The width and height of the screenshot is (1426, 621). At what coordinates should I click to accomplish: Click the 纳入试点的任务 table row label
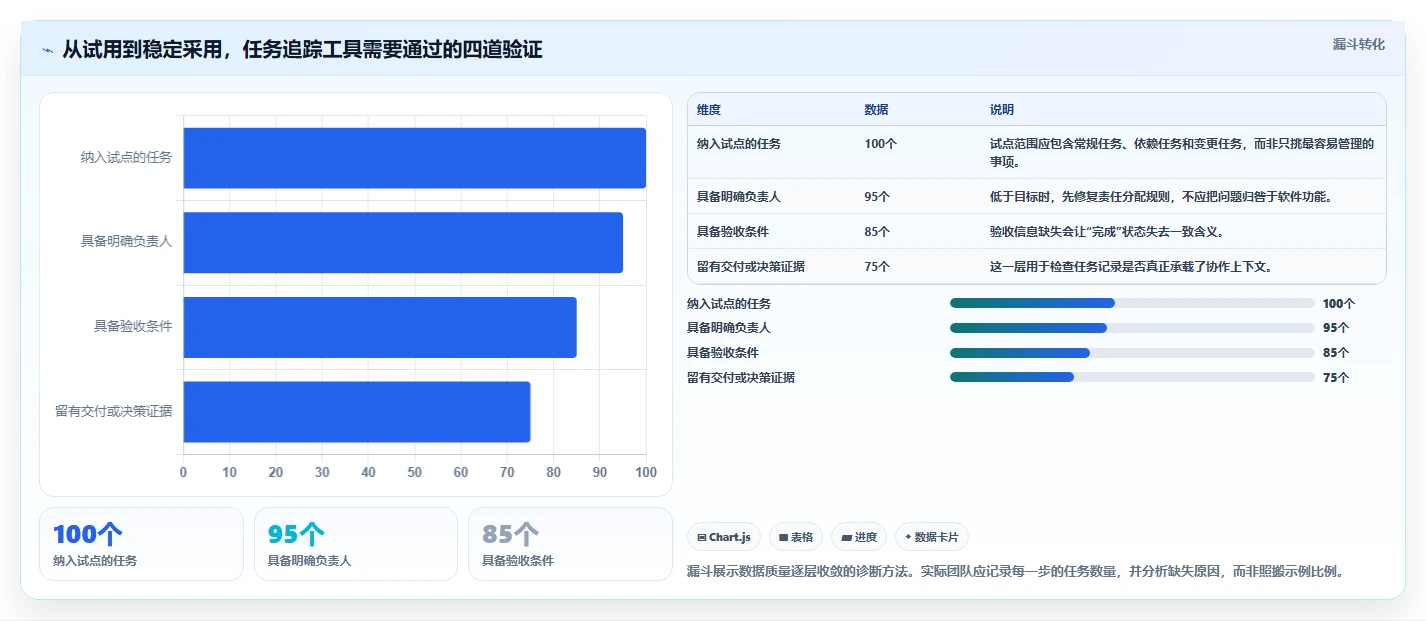[x=739, y=144]
